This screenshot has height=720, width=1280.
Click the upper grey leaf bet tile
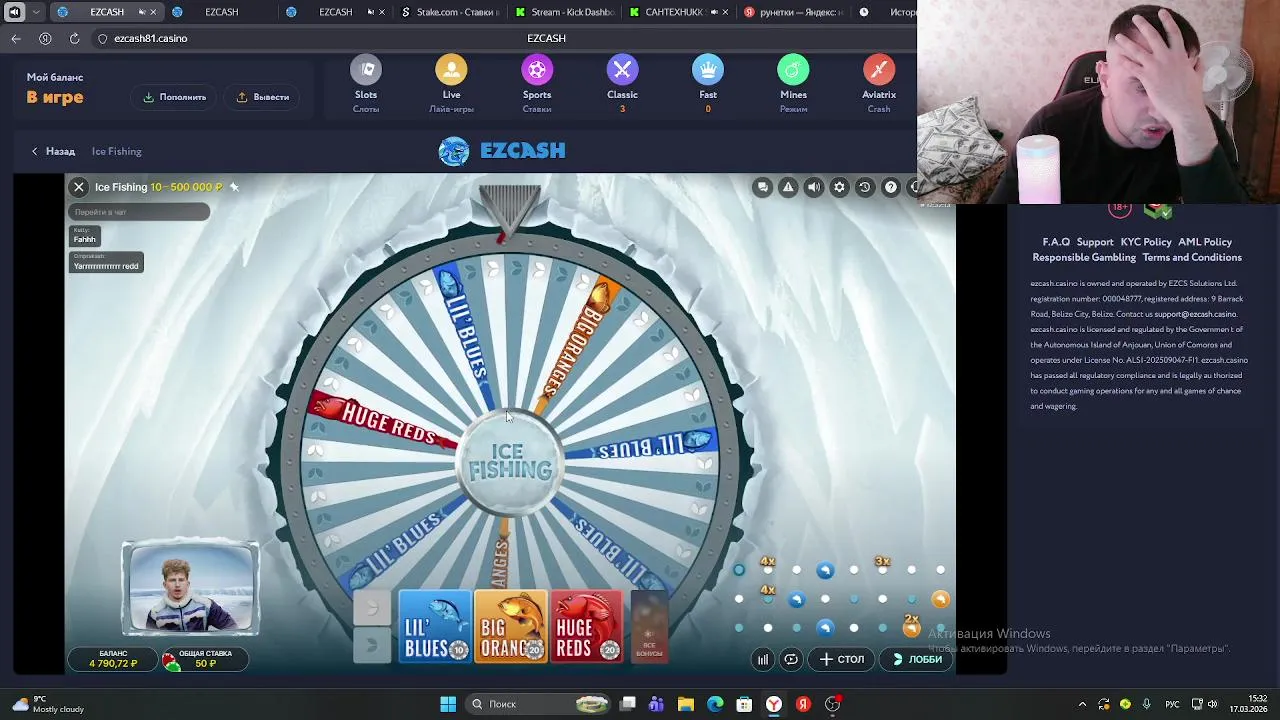coord(372,608)
